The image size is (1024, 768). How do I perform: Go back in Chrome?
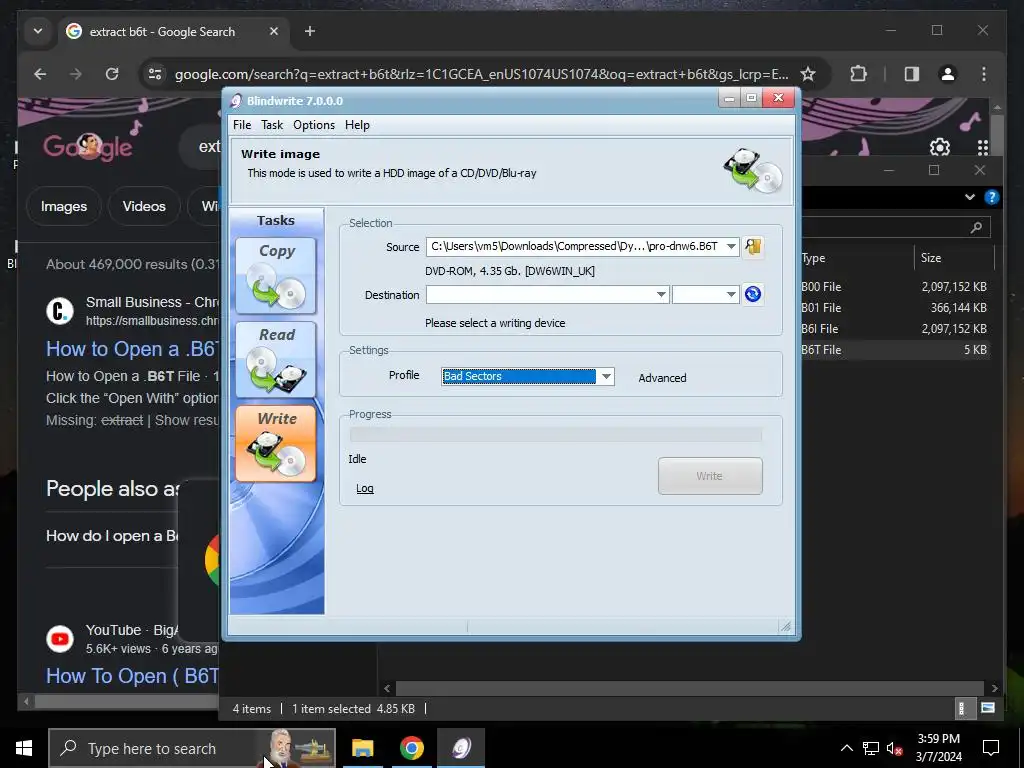coord(40,74)
